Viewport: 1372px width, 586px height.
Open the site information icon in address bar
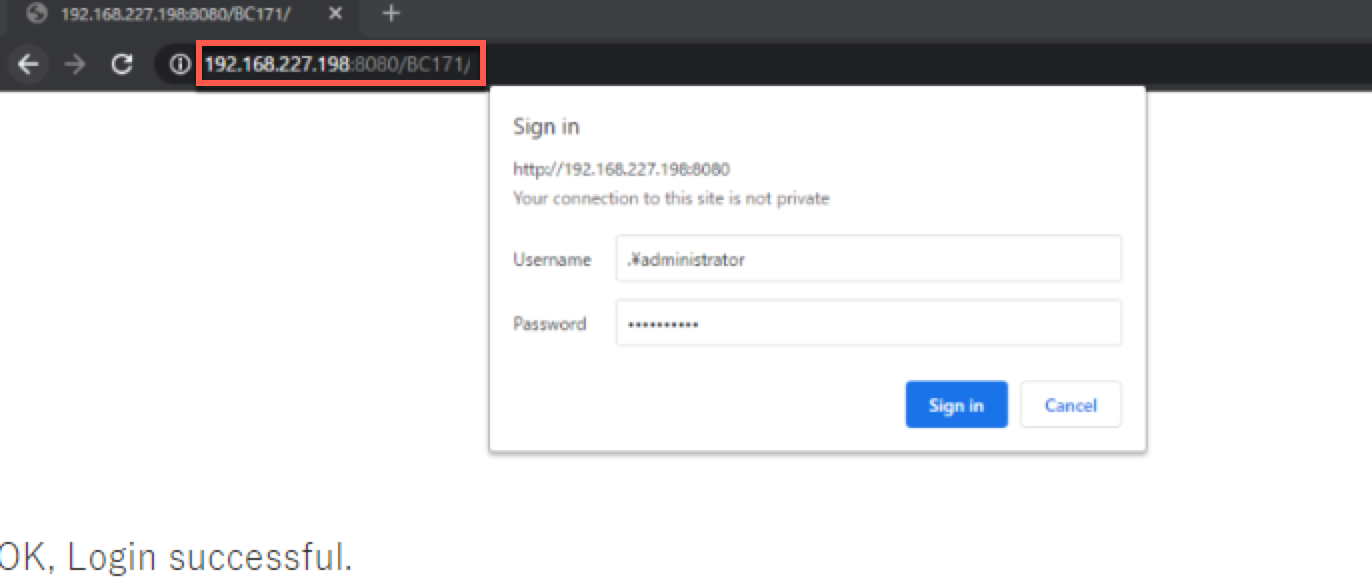(x=179, y=65)
